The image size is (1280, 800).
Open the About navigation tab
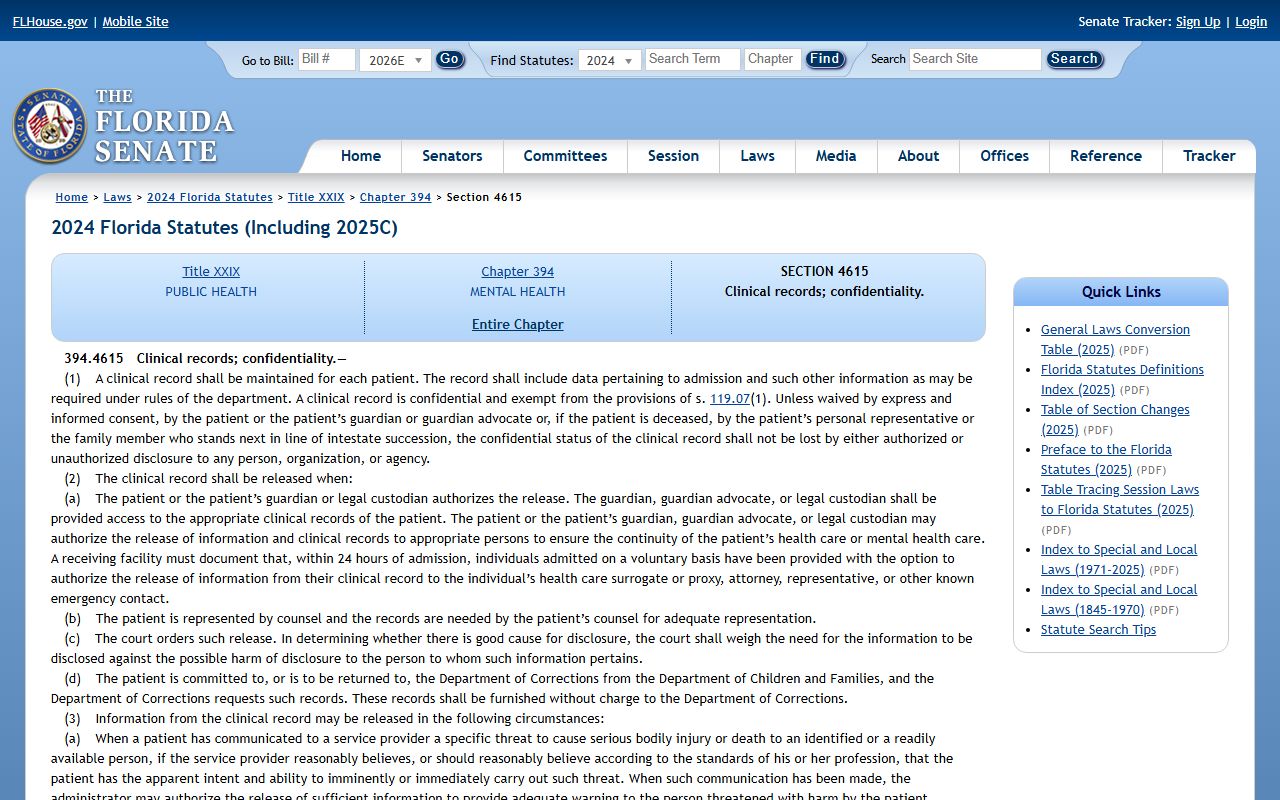pos(918,156)
